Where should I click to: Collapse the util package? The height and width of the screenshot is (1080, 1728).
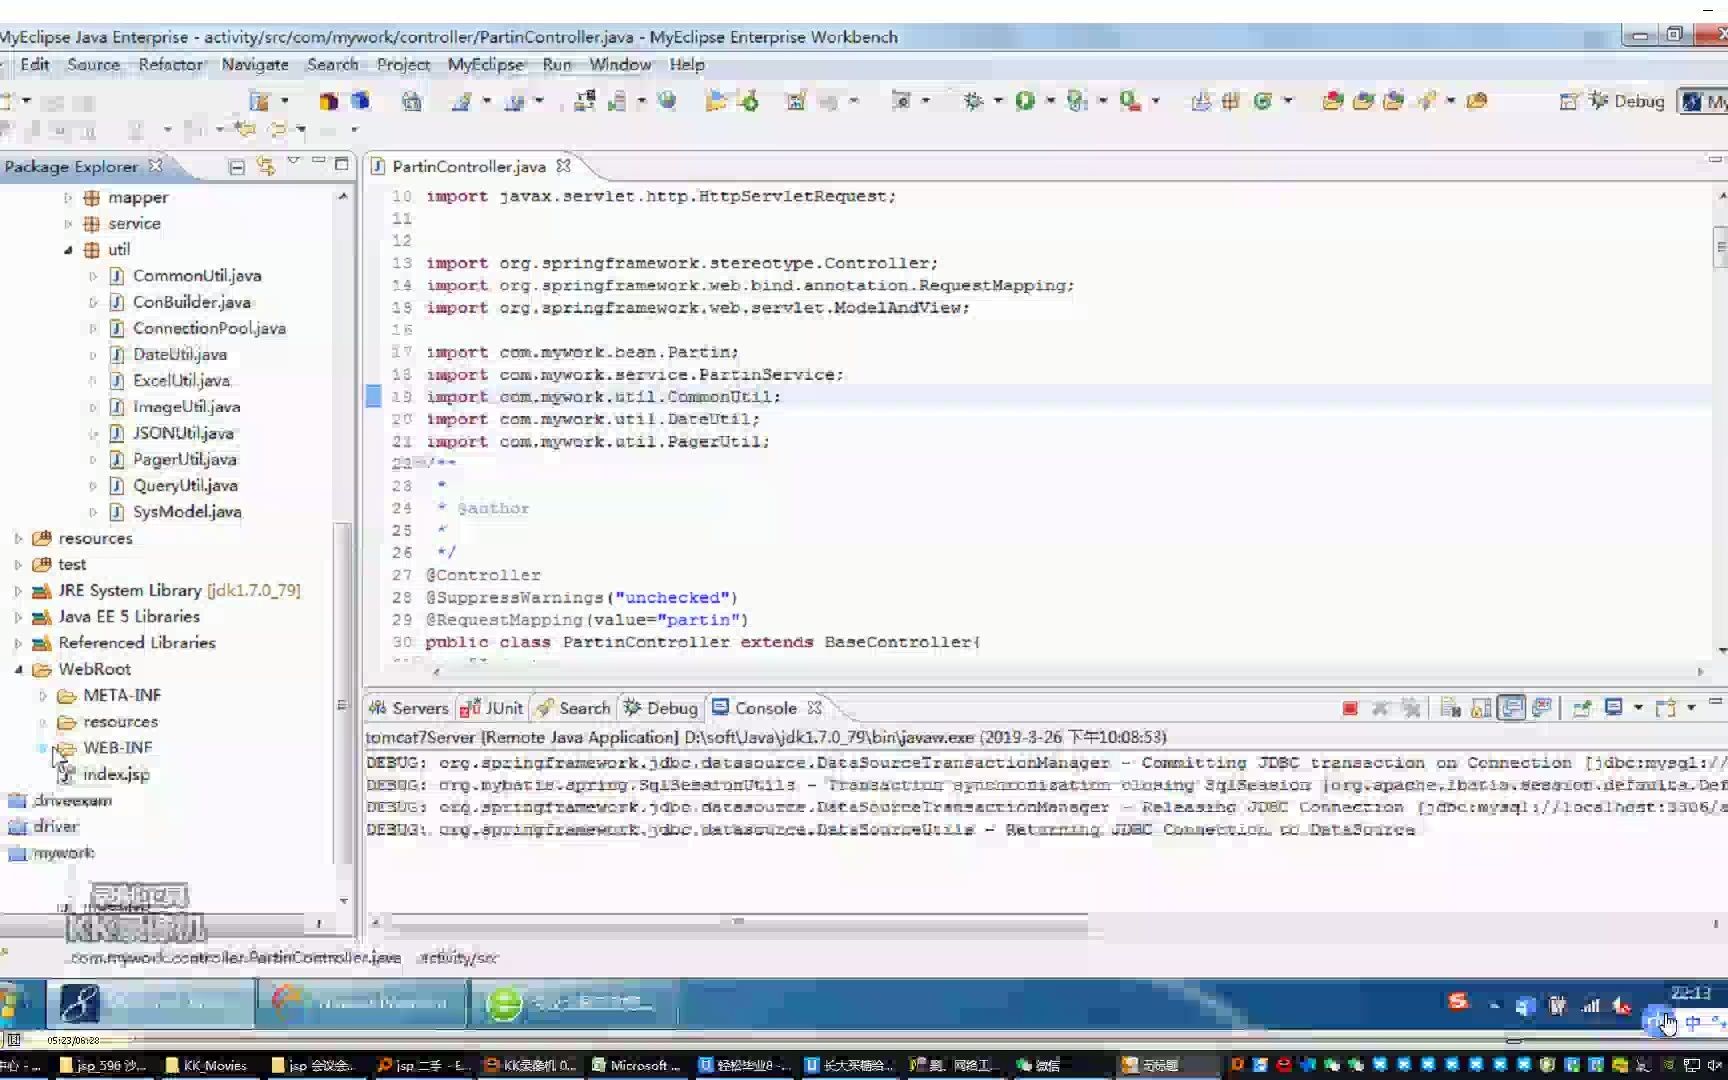(68, 250)
